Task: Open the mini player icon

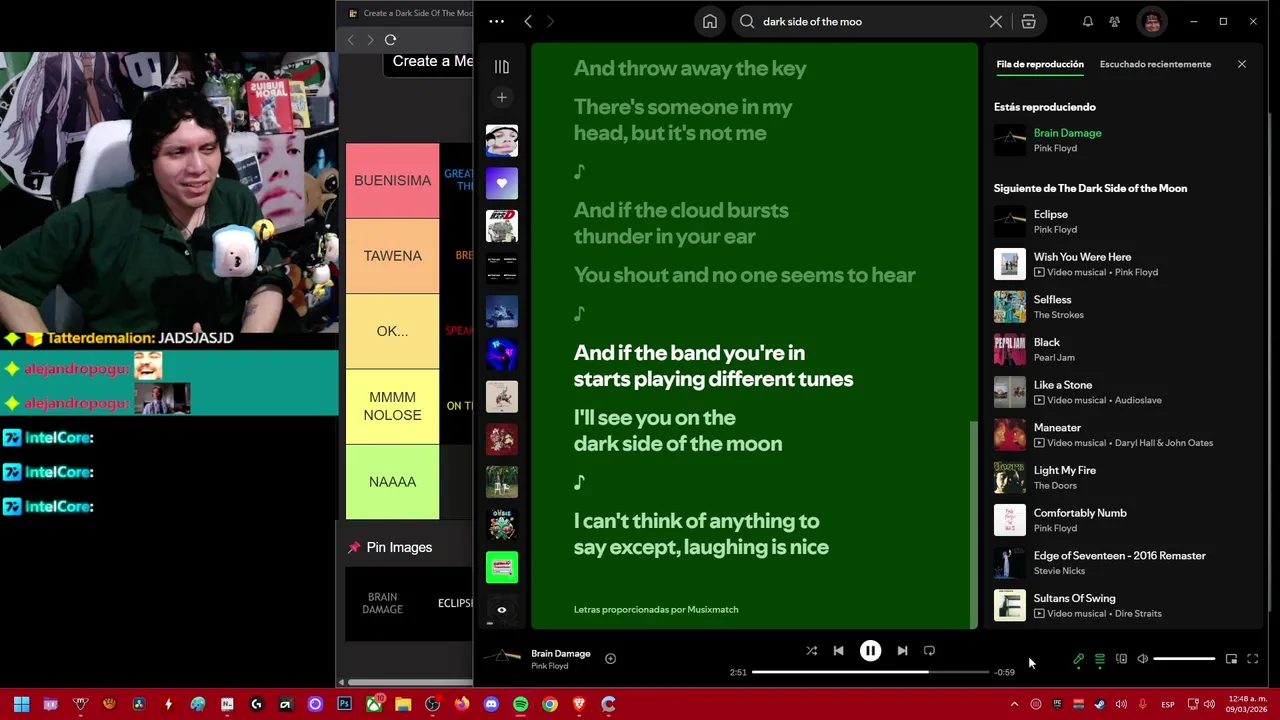Action: [x=1231, y=659]
